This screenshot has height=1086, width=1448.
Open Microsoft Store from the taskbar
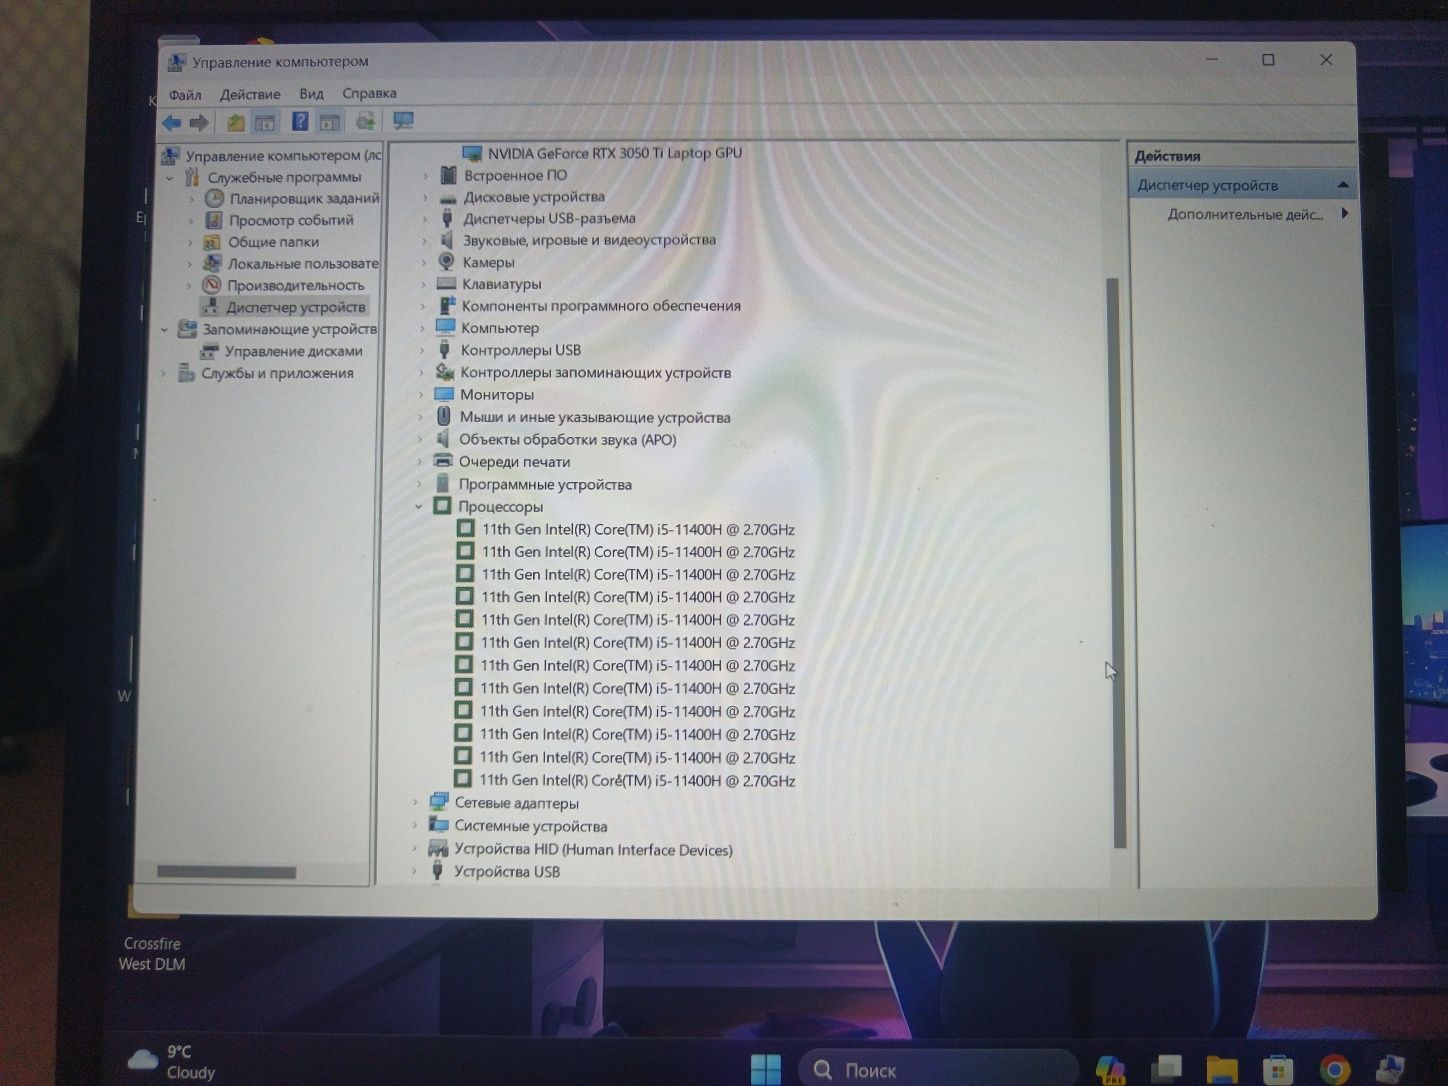point(1277,1071)
